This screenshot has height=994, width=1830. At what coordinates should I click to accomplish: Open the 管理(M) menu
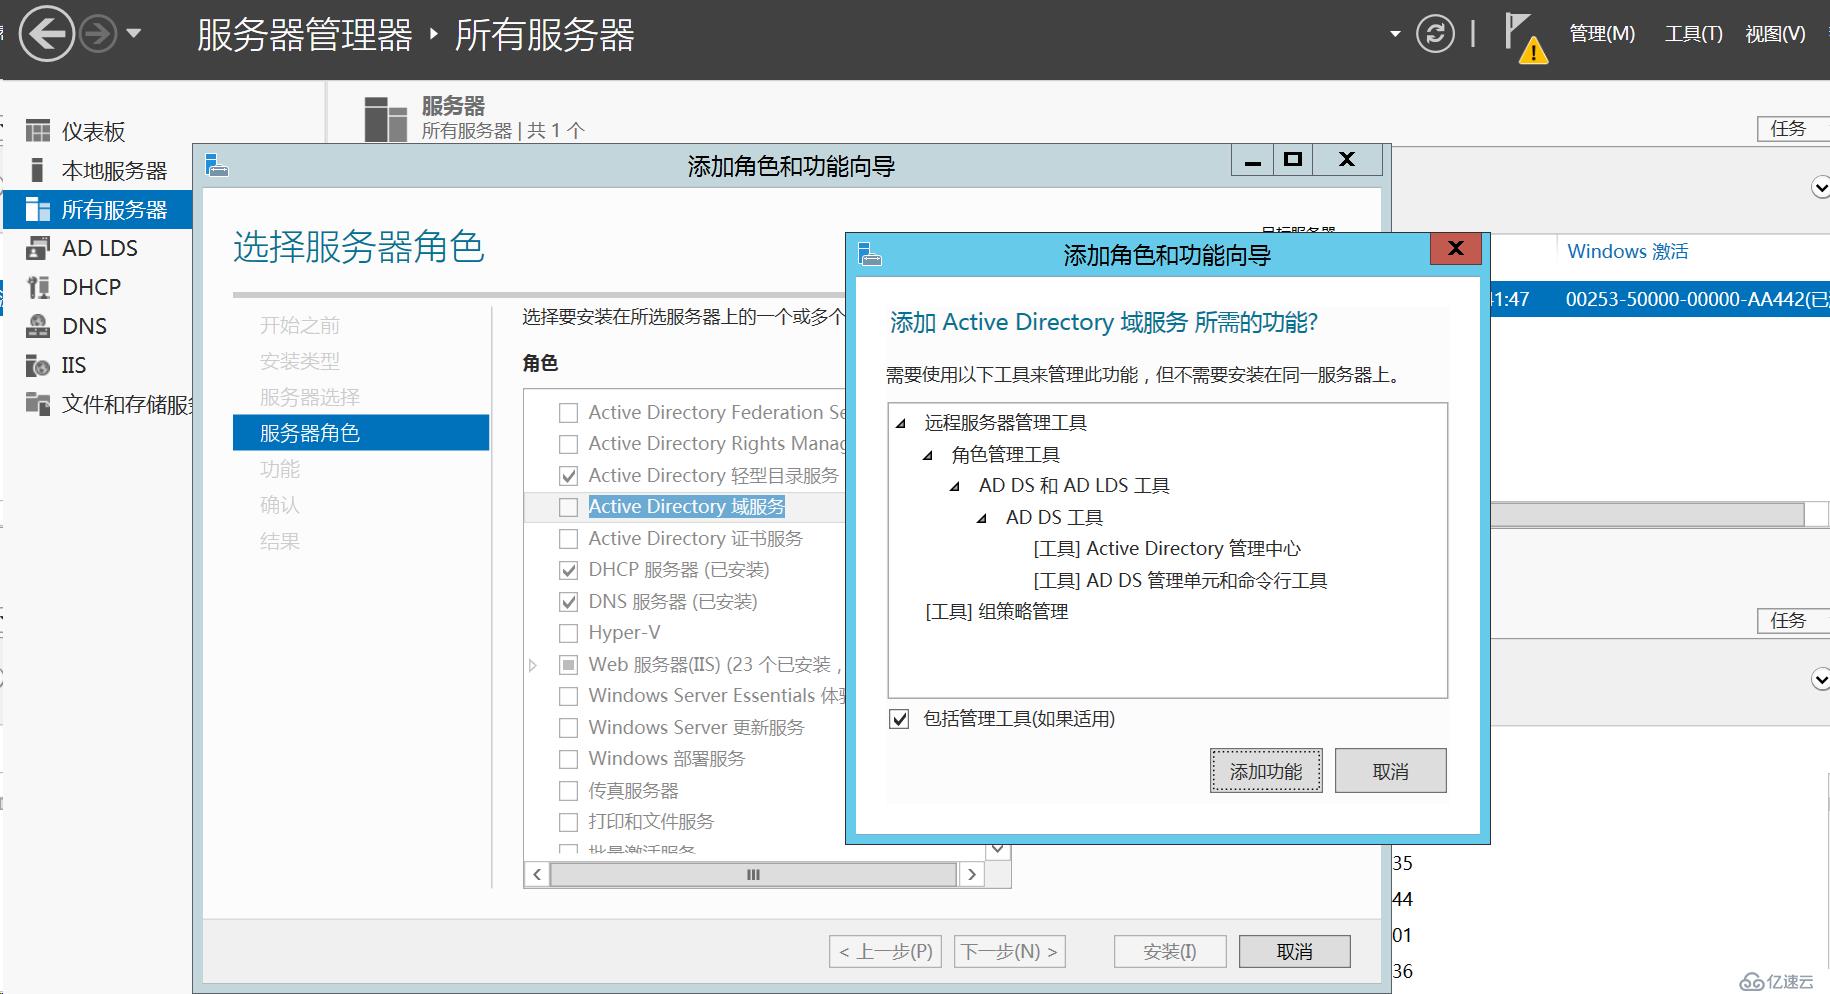tap(1602, 34)
